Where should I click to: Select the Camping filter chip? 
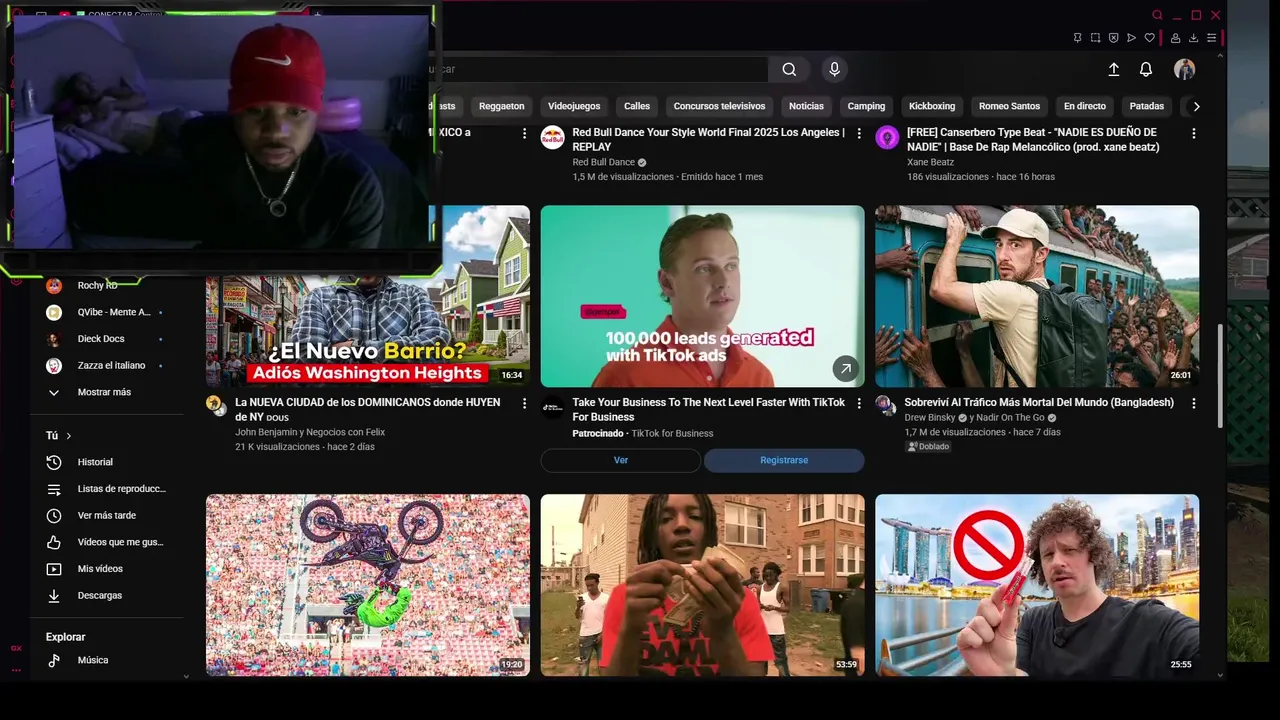[x=866, y=106]
